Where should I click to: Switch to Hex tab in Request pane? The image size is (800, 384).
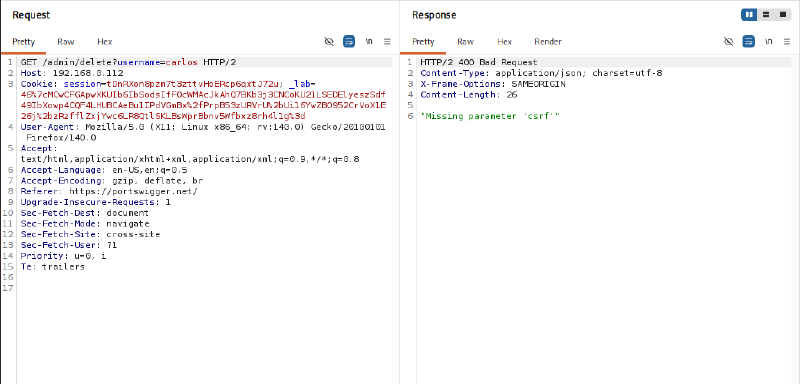(105, 42)
